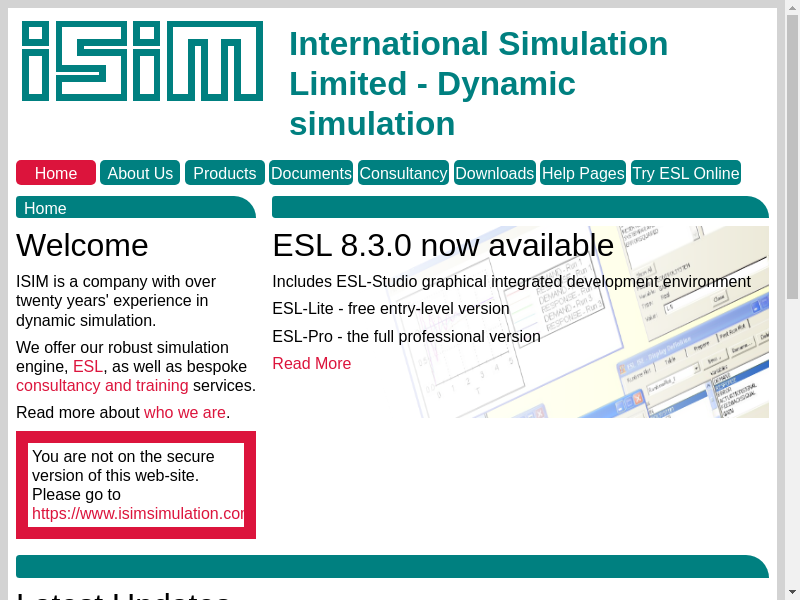Go to the About Us page
The height and width of the screenshot is (600, 800).
tap(140, 173)
